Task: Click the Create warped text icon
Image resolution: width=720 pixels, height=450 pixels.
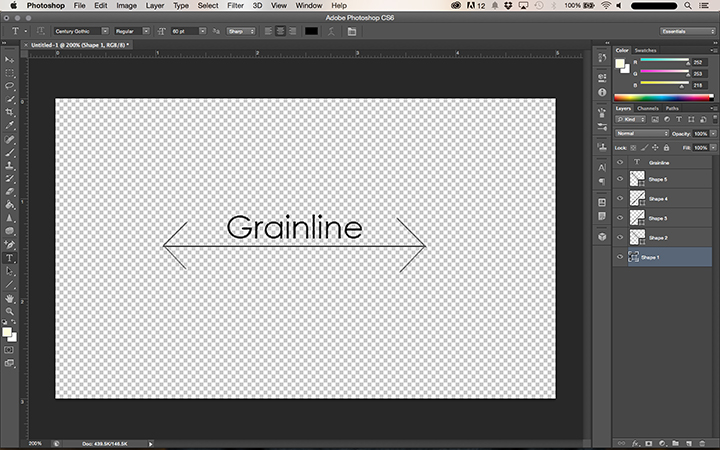Action: click(x=331, y=31)
